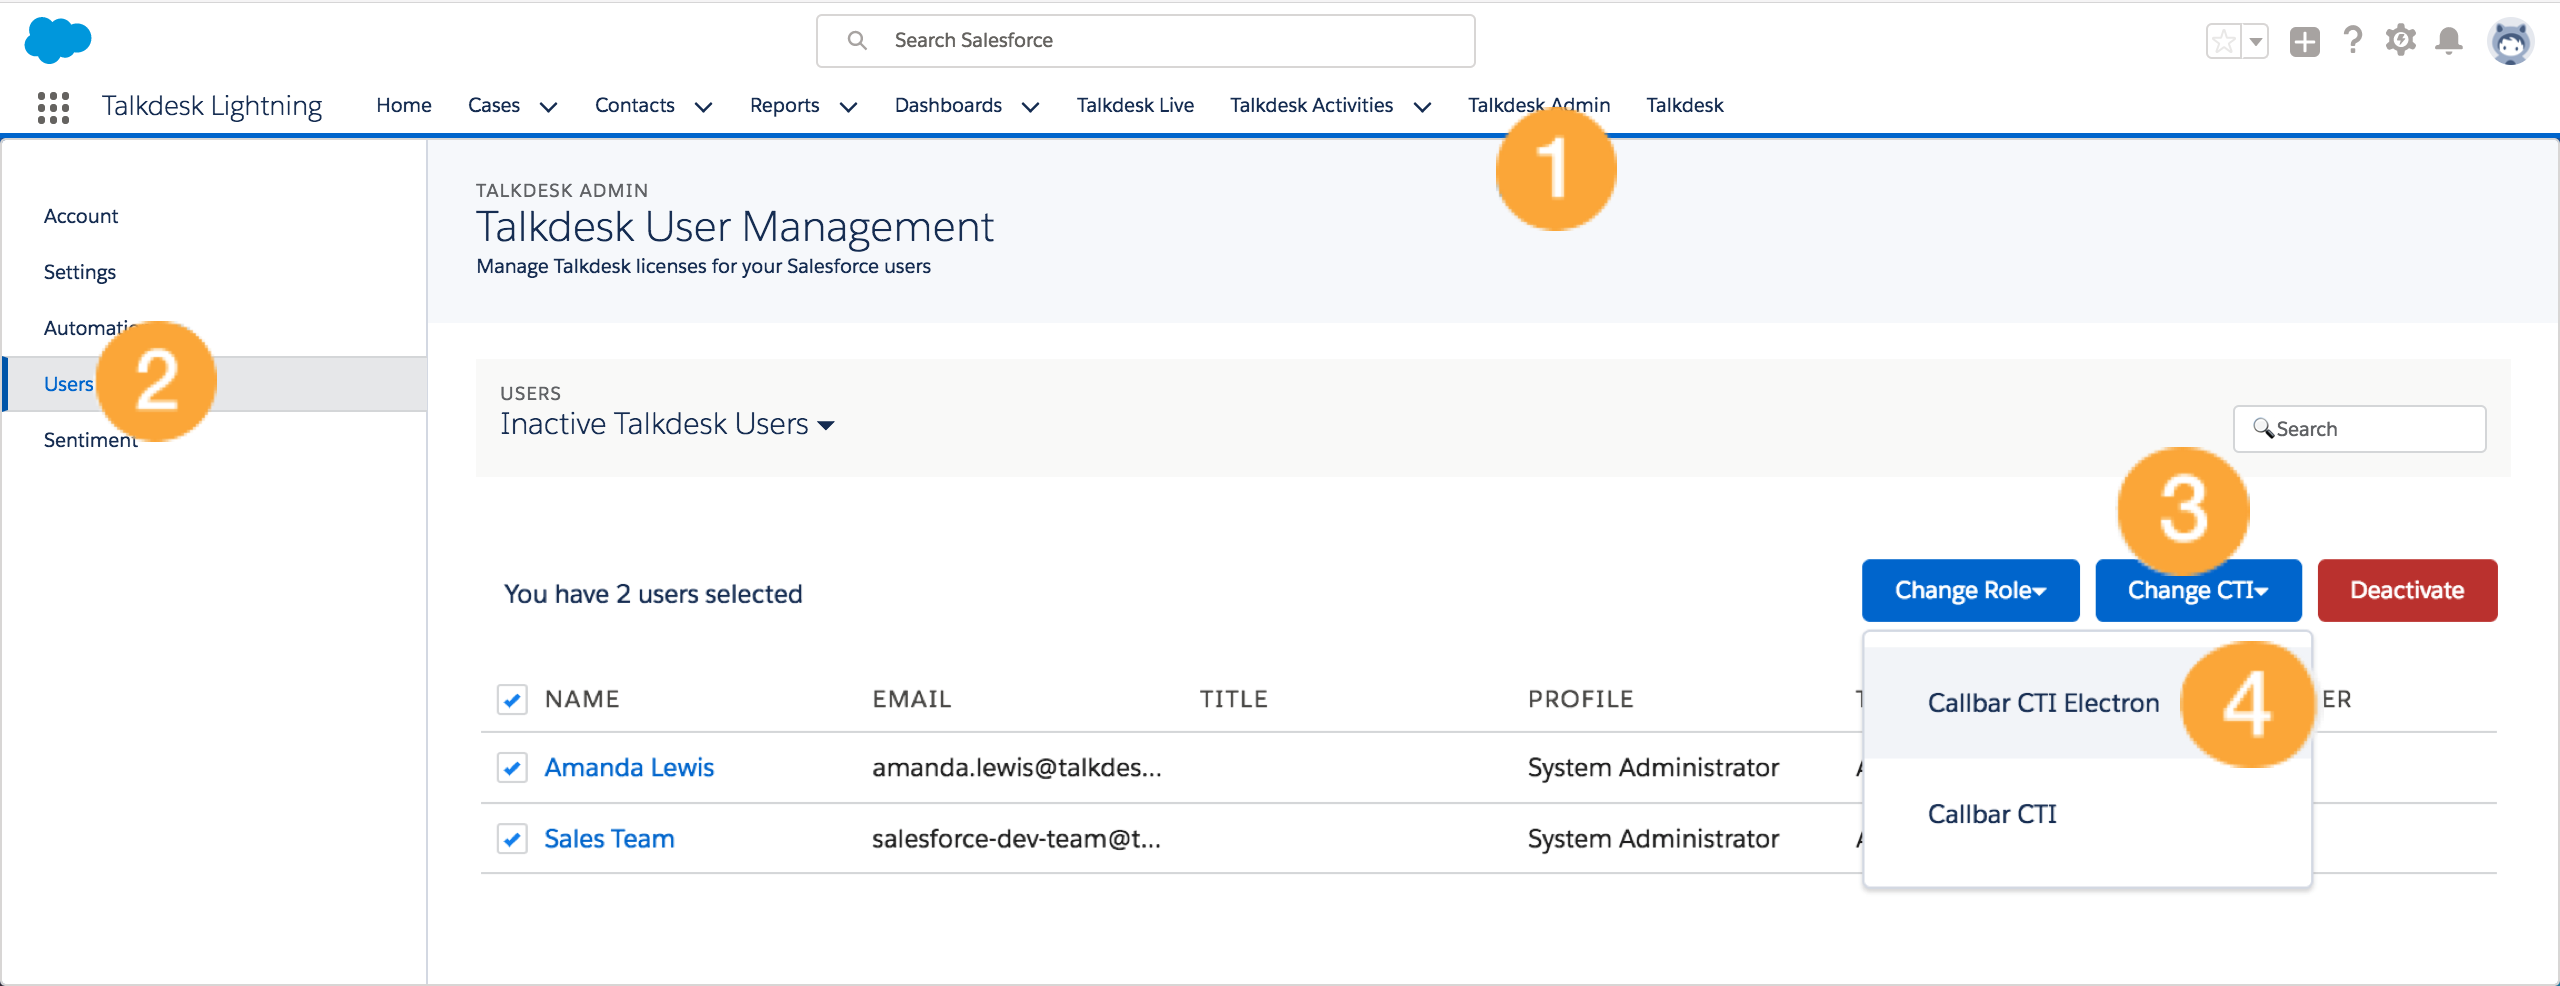The height and width of the screenshot is (986, 2560).
Task: Open Amanda Lewis user link
Action: click(x=629, y=767)
